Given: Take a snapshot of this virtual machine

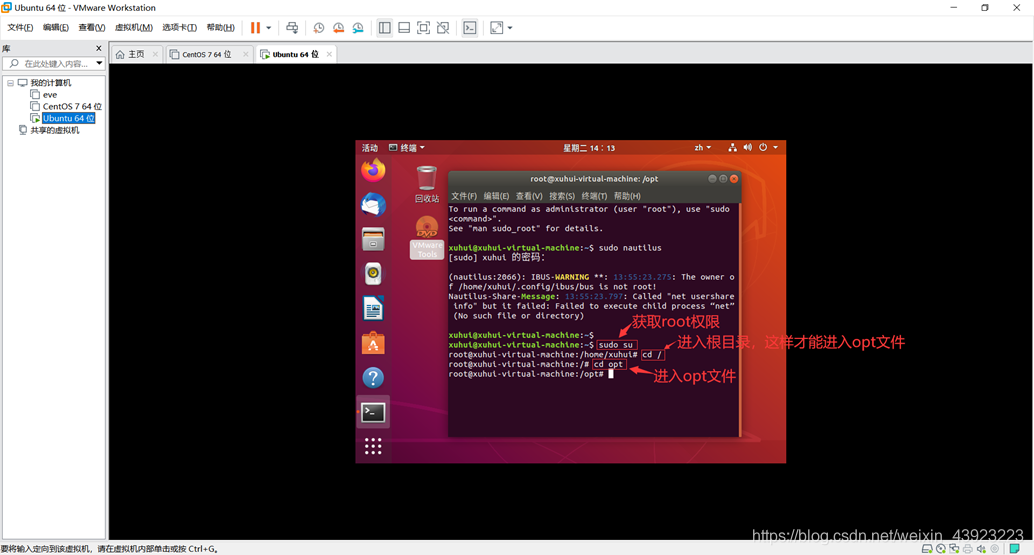Looking at the screenshot, I should 319,28.
